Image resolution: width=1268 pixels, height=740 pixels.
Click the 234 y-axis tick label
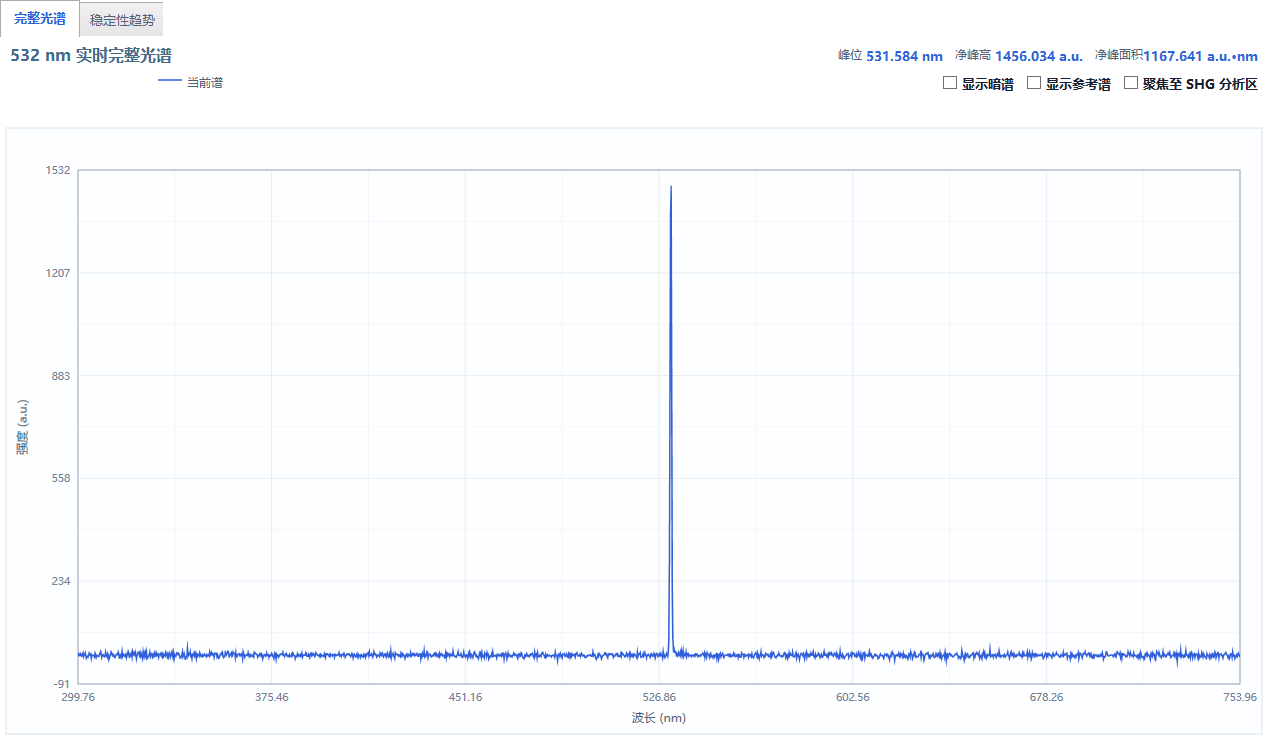(x=61, y=581)
